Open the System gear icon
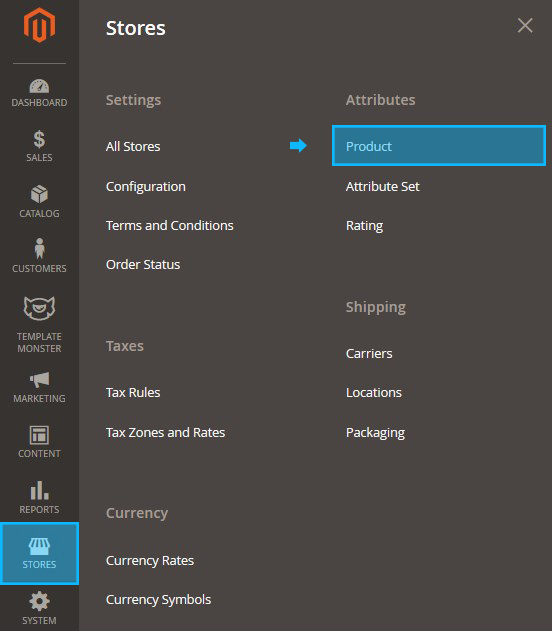Image resolution: width=552 pixels, height=631 pixels. (39, 601)
